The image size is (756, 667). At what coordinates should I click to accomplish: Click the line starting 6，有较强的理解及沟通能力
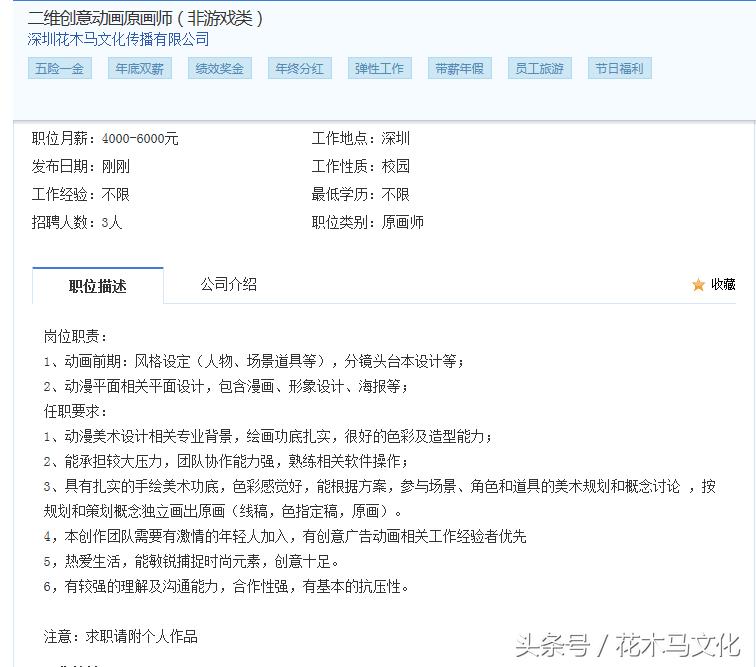coord(226,586)
